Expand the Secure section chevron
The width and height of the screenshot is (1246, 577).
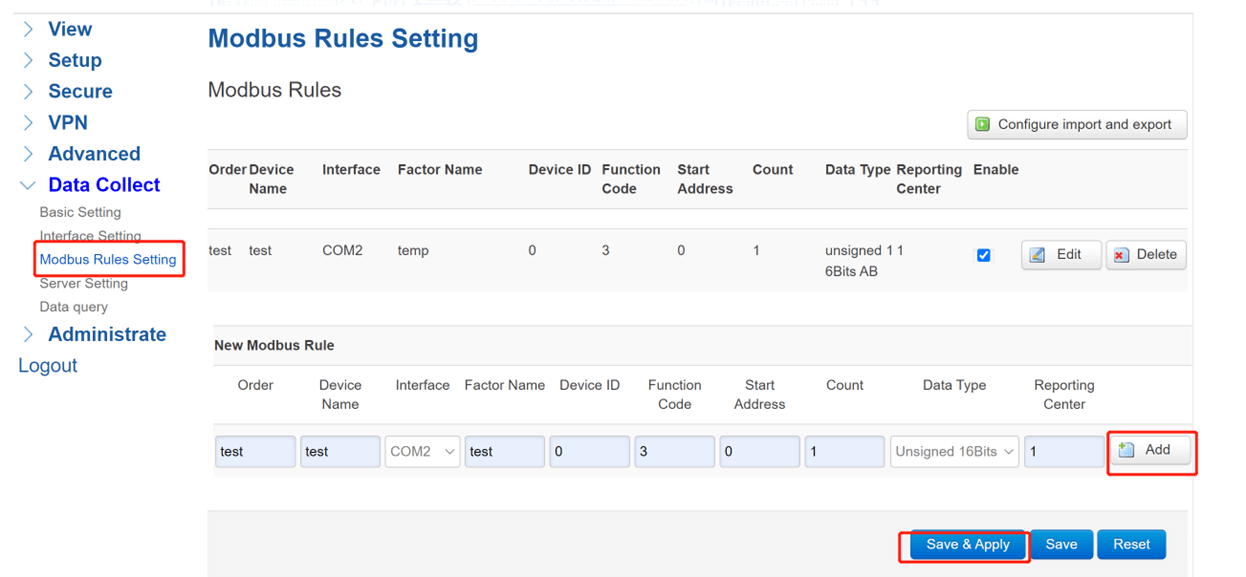[28, 92]
